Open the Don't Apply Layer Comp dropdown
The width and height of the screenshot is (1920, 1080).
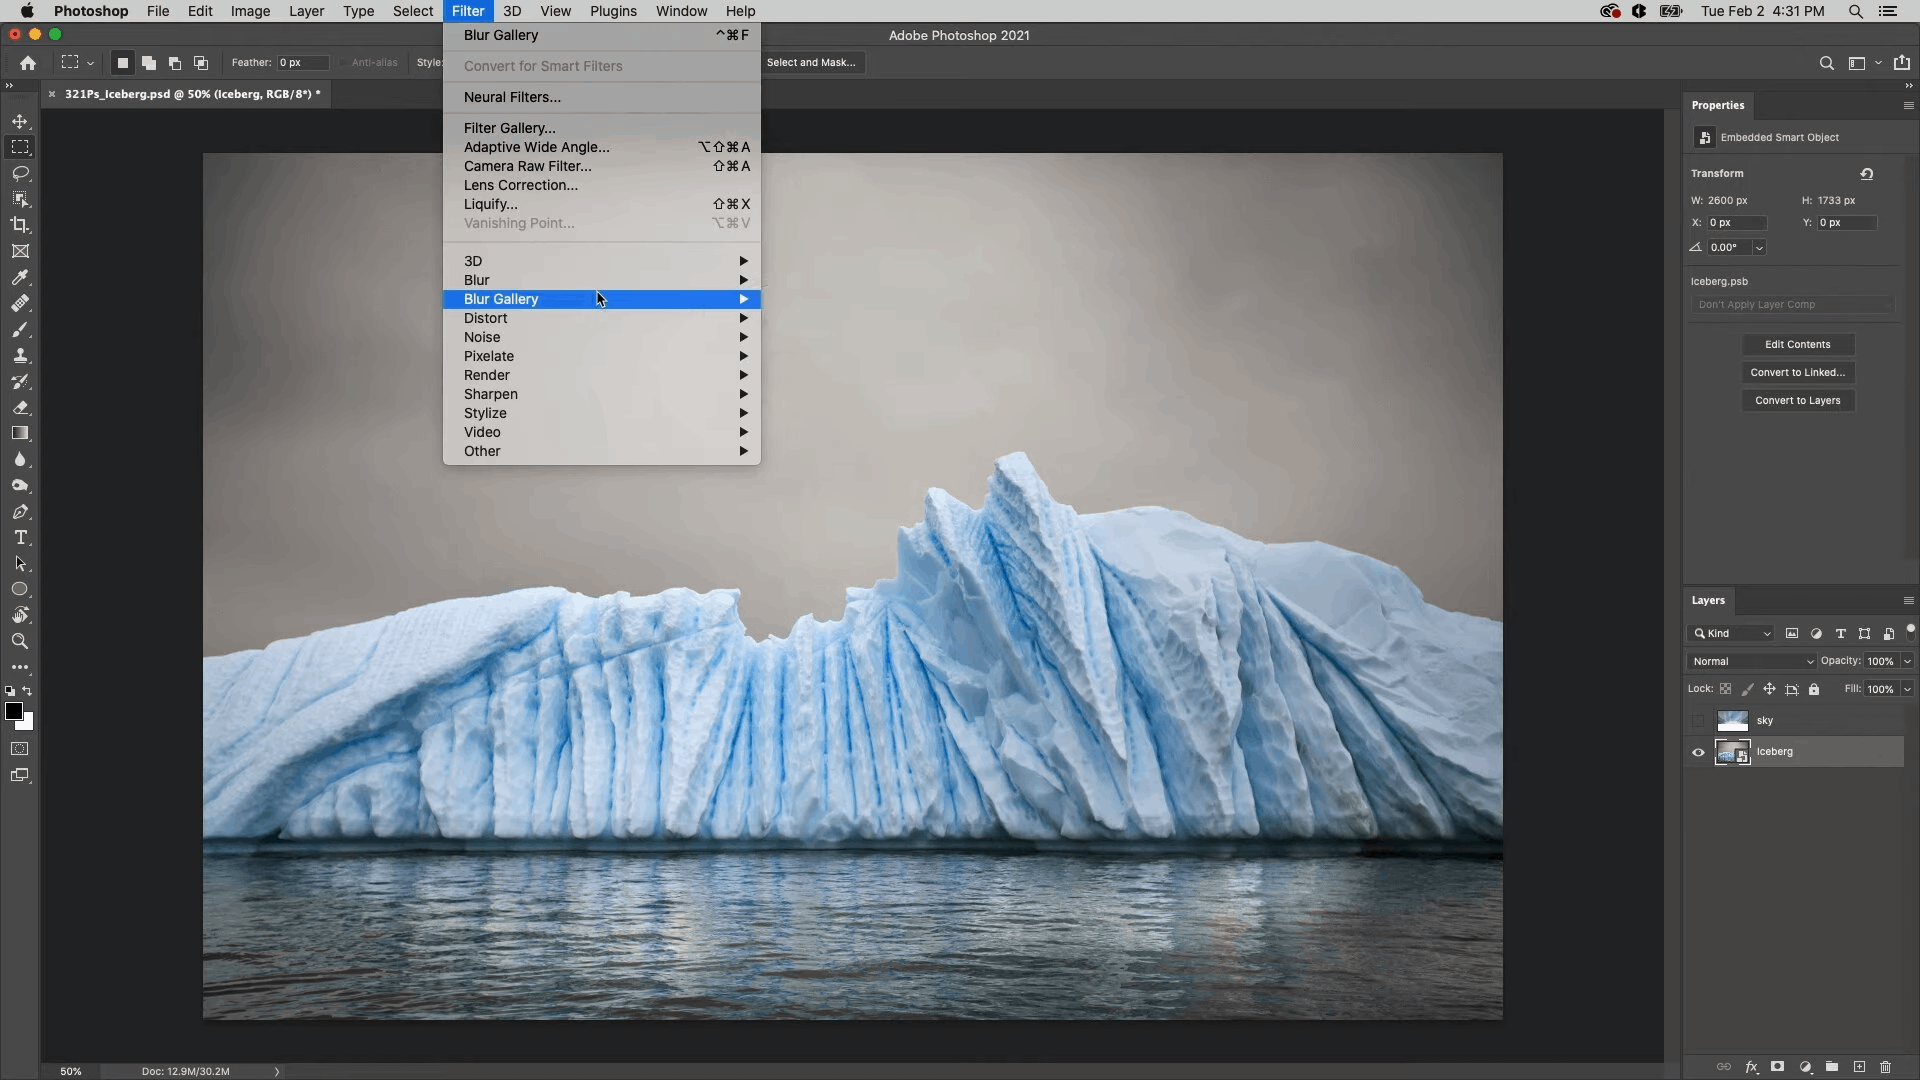click(x=1793, y=304)
